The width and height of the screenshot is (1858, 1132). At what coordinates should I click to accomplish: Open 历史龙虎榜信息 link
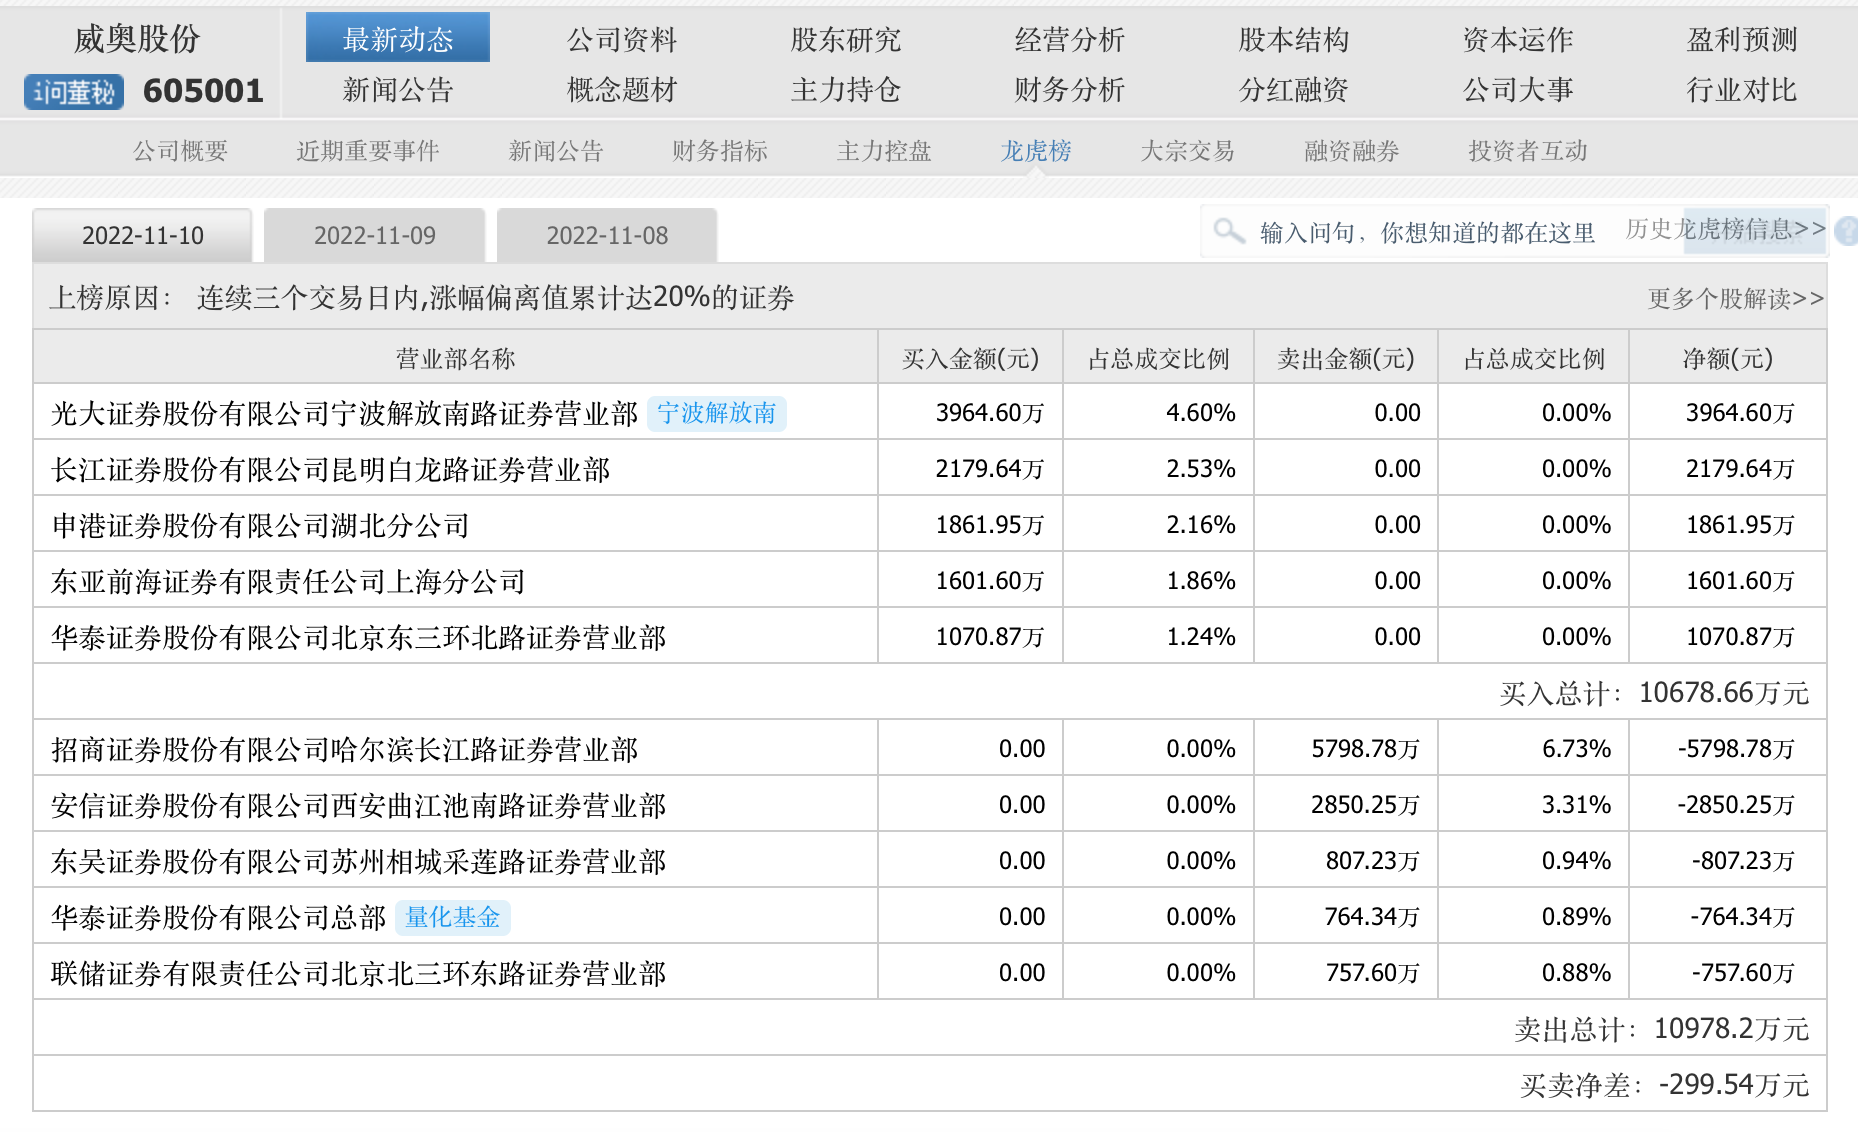point(1724,229)
